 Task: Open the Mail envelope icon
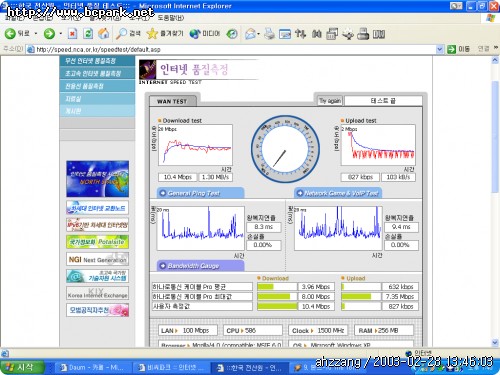pyautogui.click(x=250, y=34)
